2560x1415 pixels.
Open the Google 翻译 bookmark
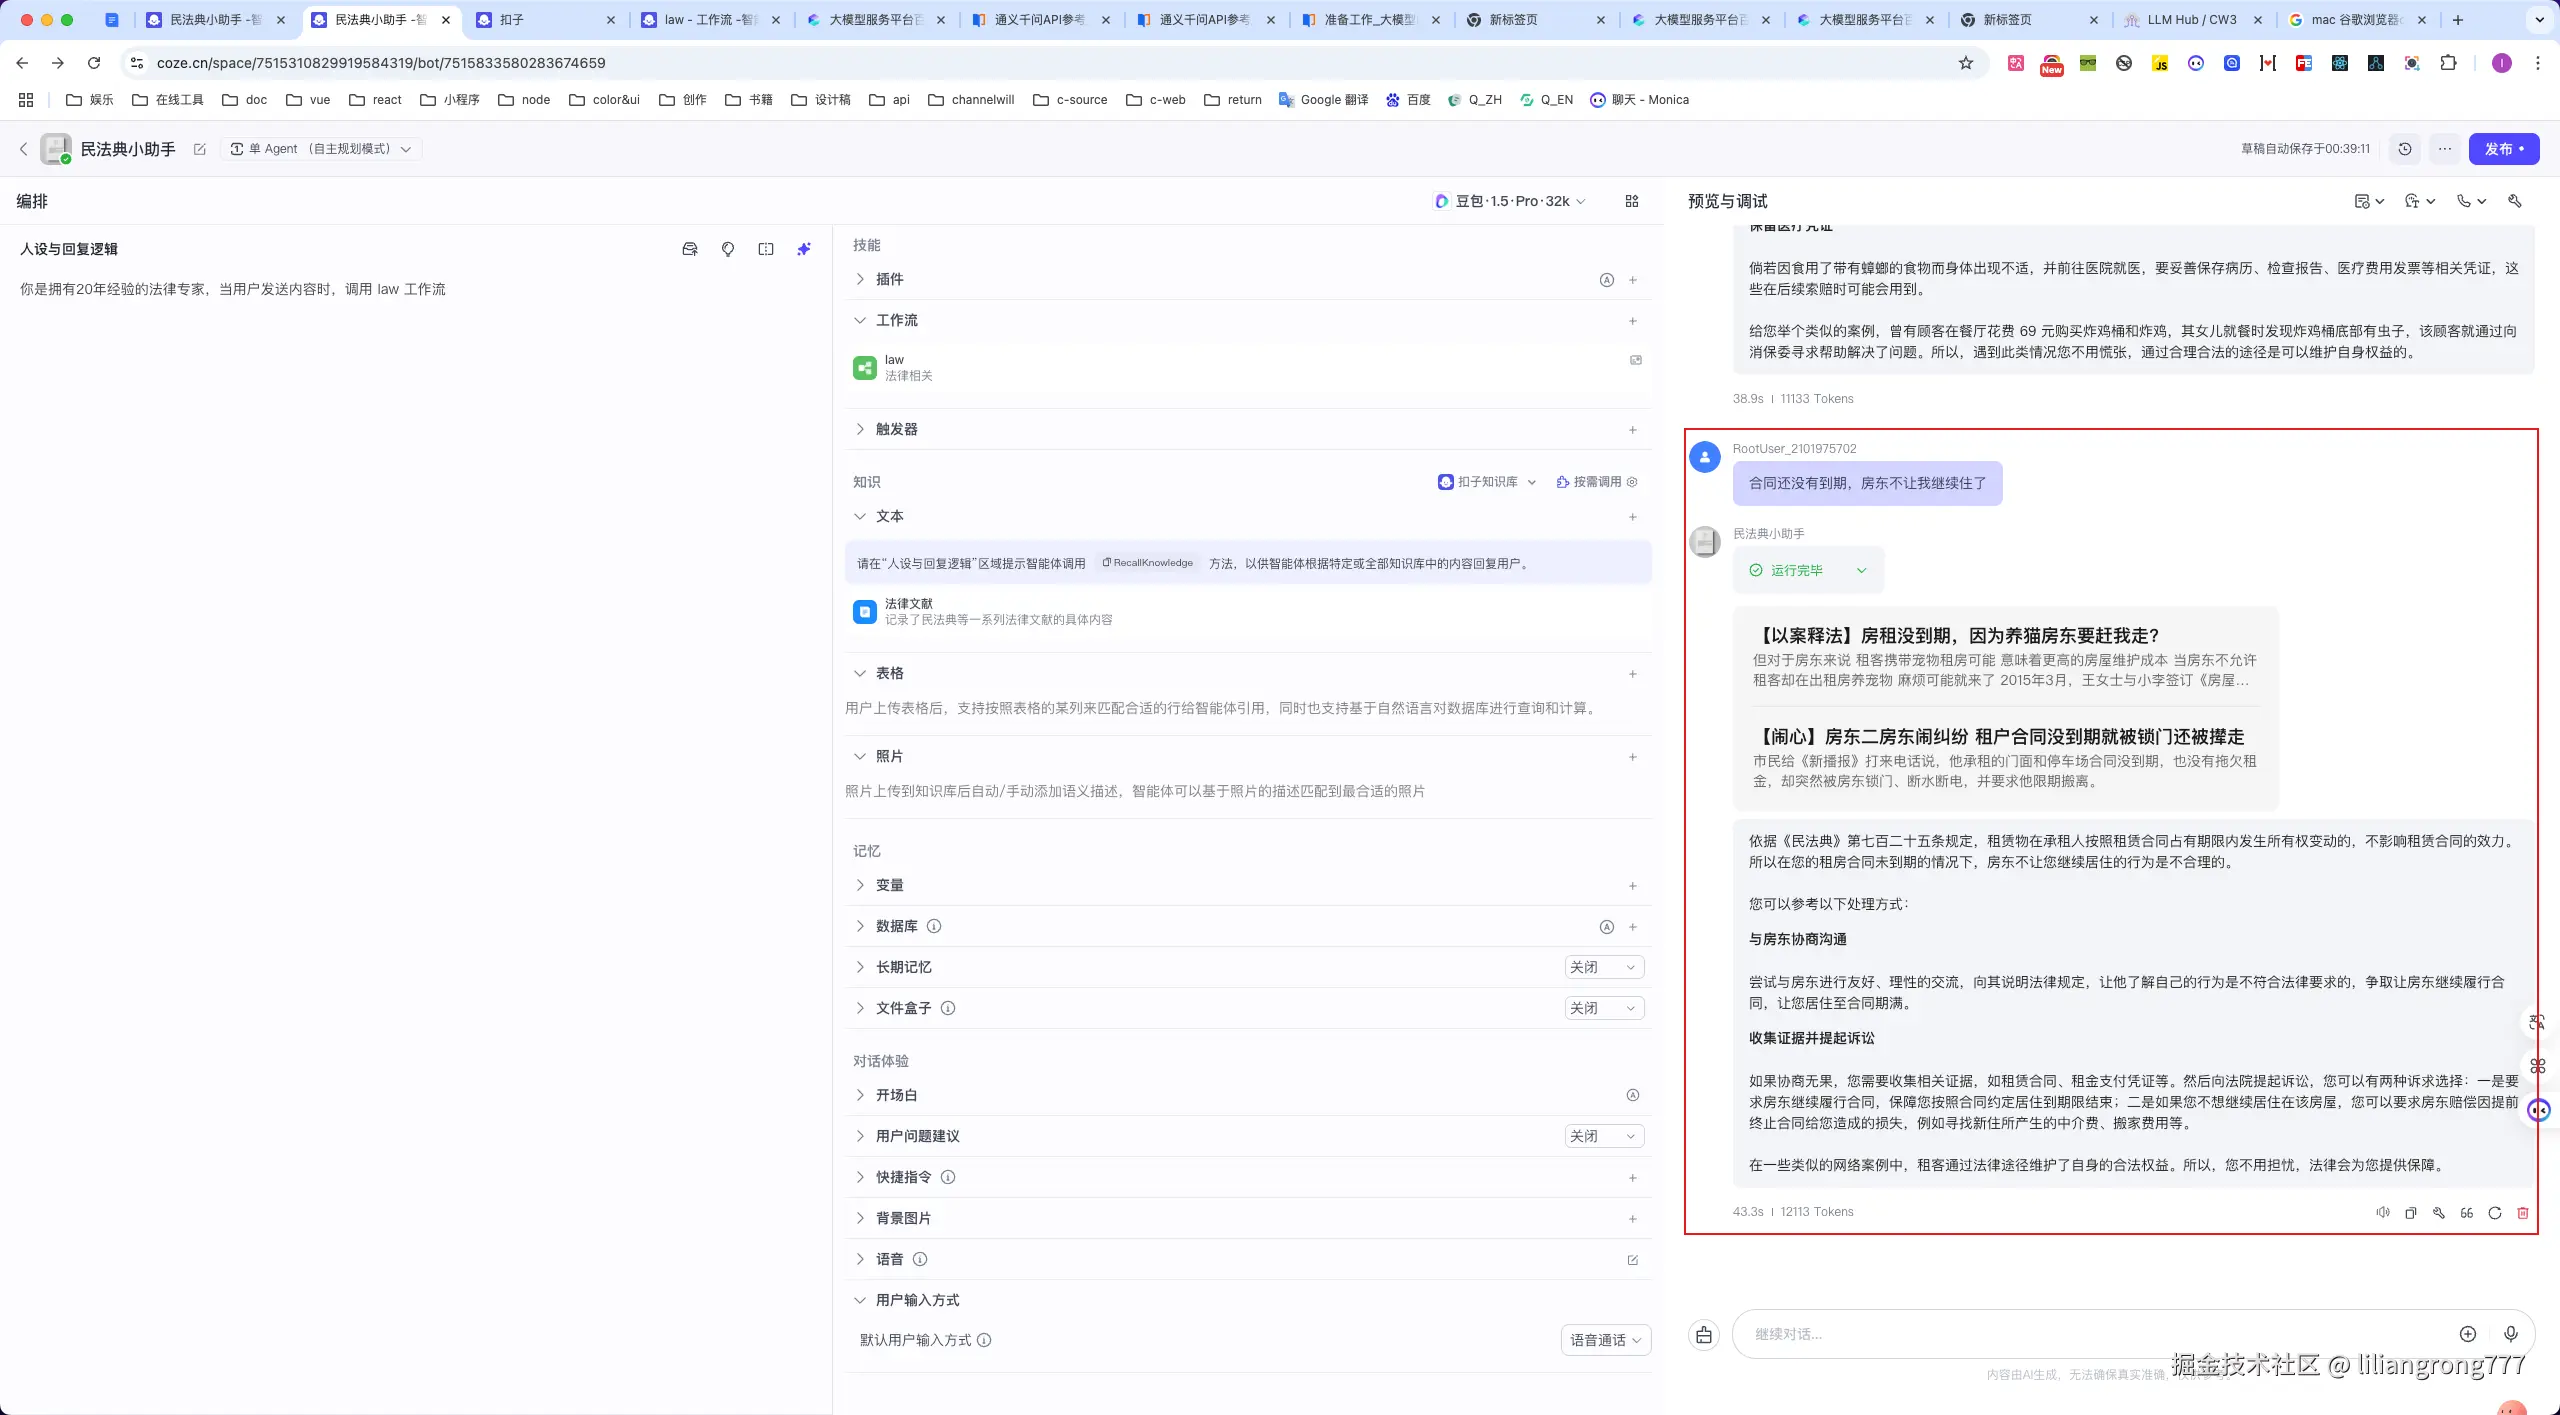pyautogui.click(x=1323, y=99)
